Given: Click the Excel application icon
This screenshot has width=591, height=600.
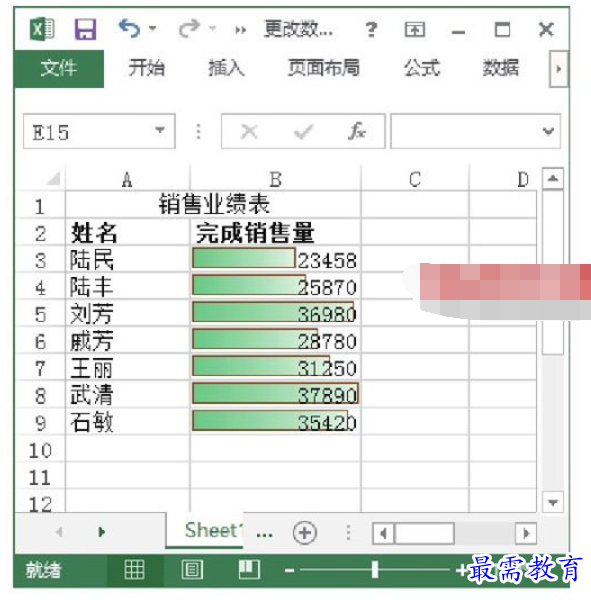Looking at the screenshot, I should [x=42, y=29].
